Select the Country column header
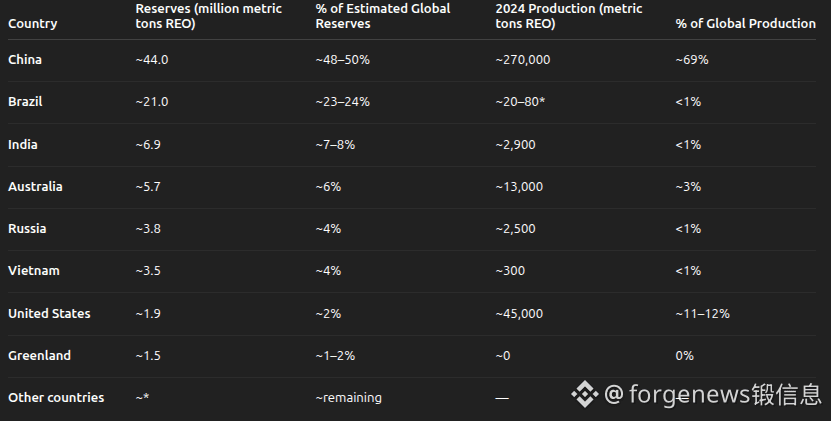Screen dimensions: 831x421 [32, 23]
